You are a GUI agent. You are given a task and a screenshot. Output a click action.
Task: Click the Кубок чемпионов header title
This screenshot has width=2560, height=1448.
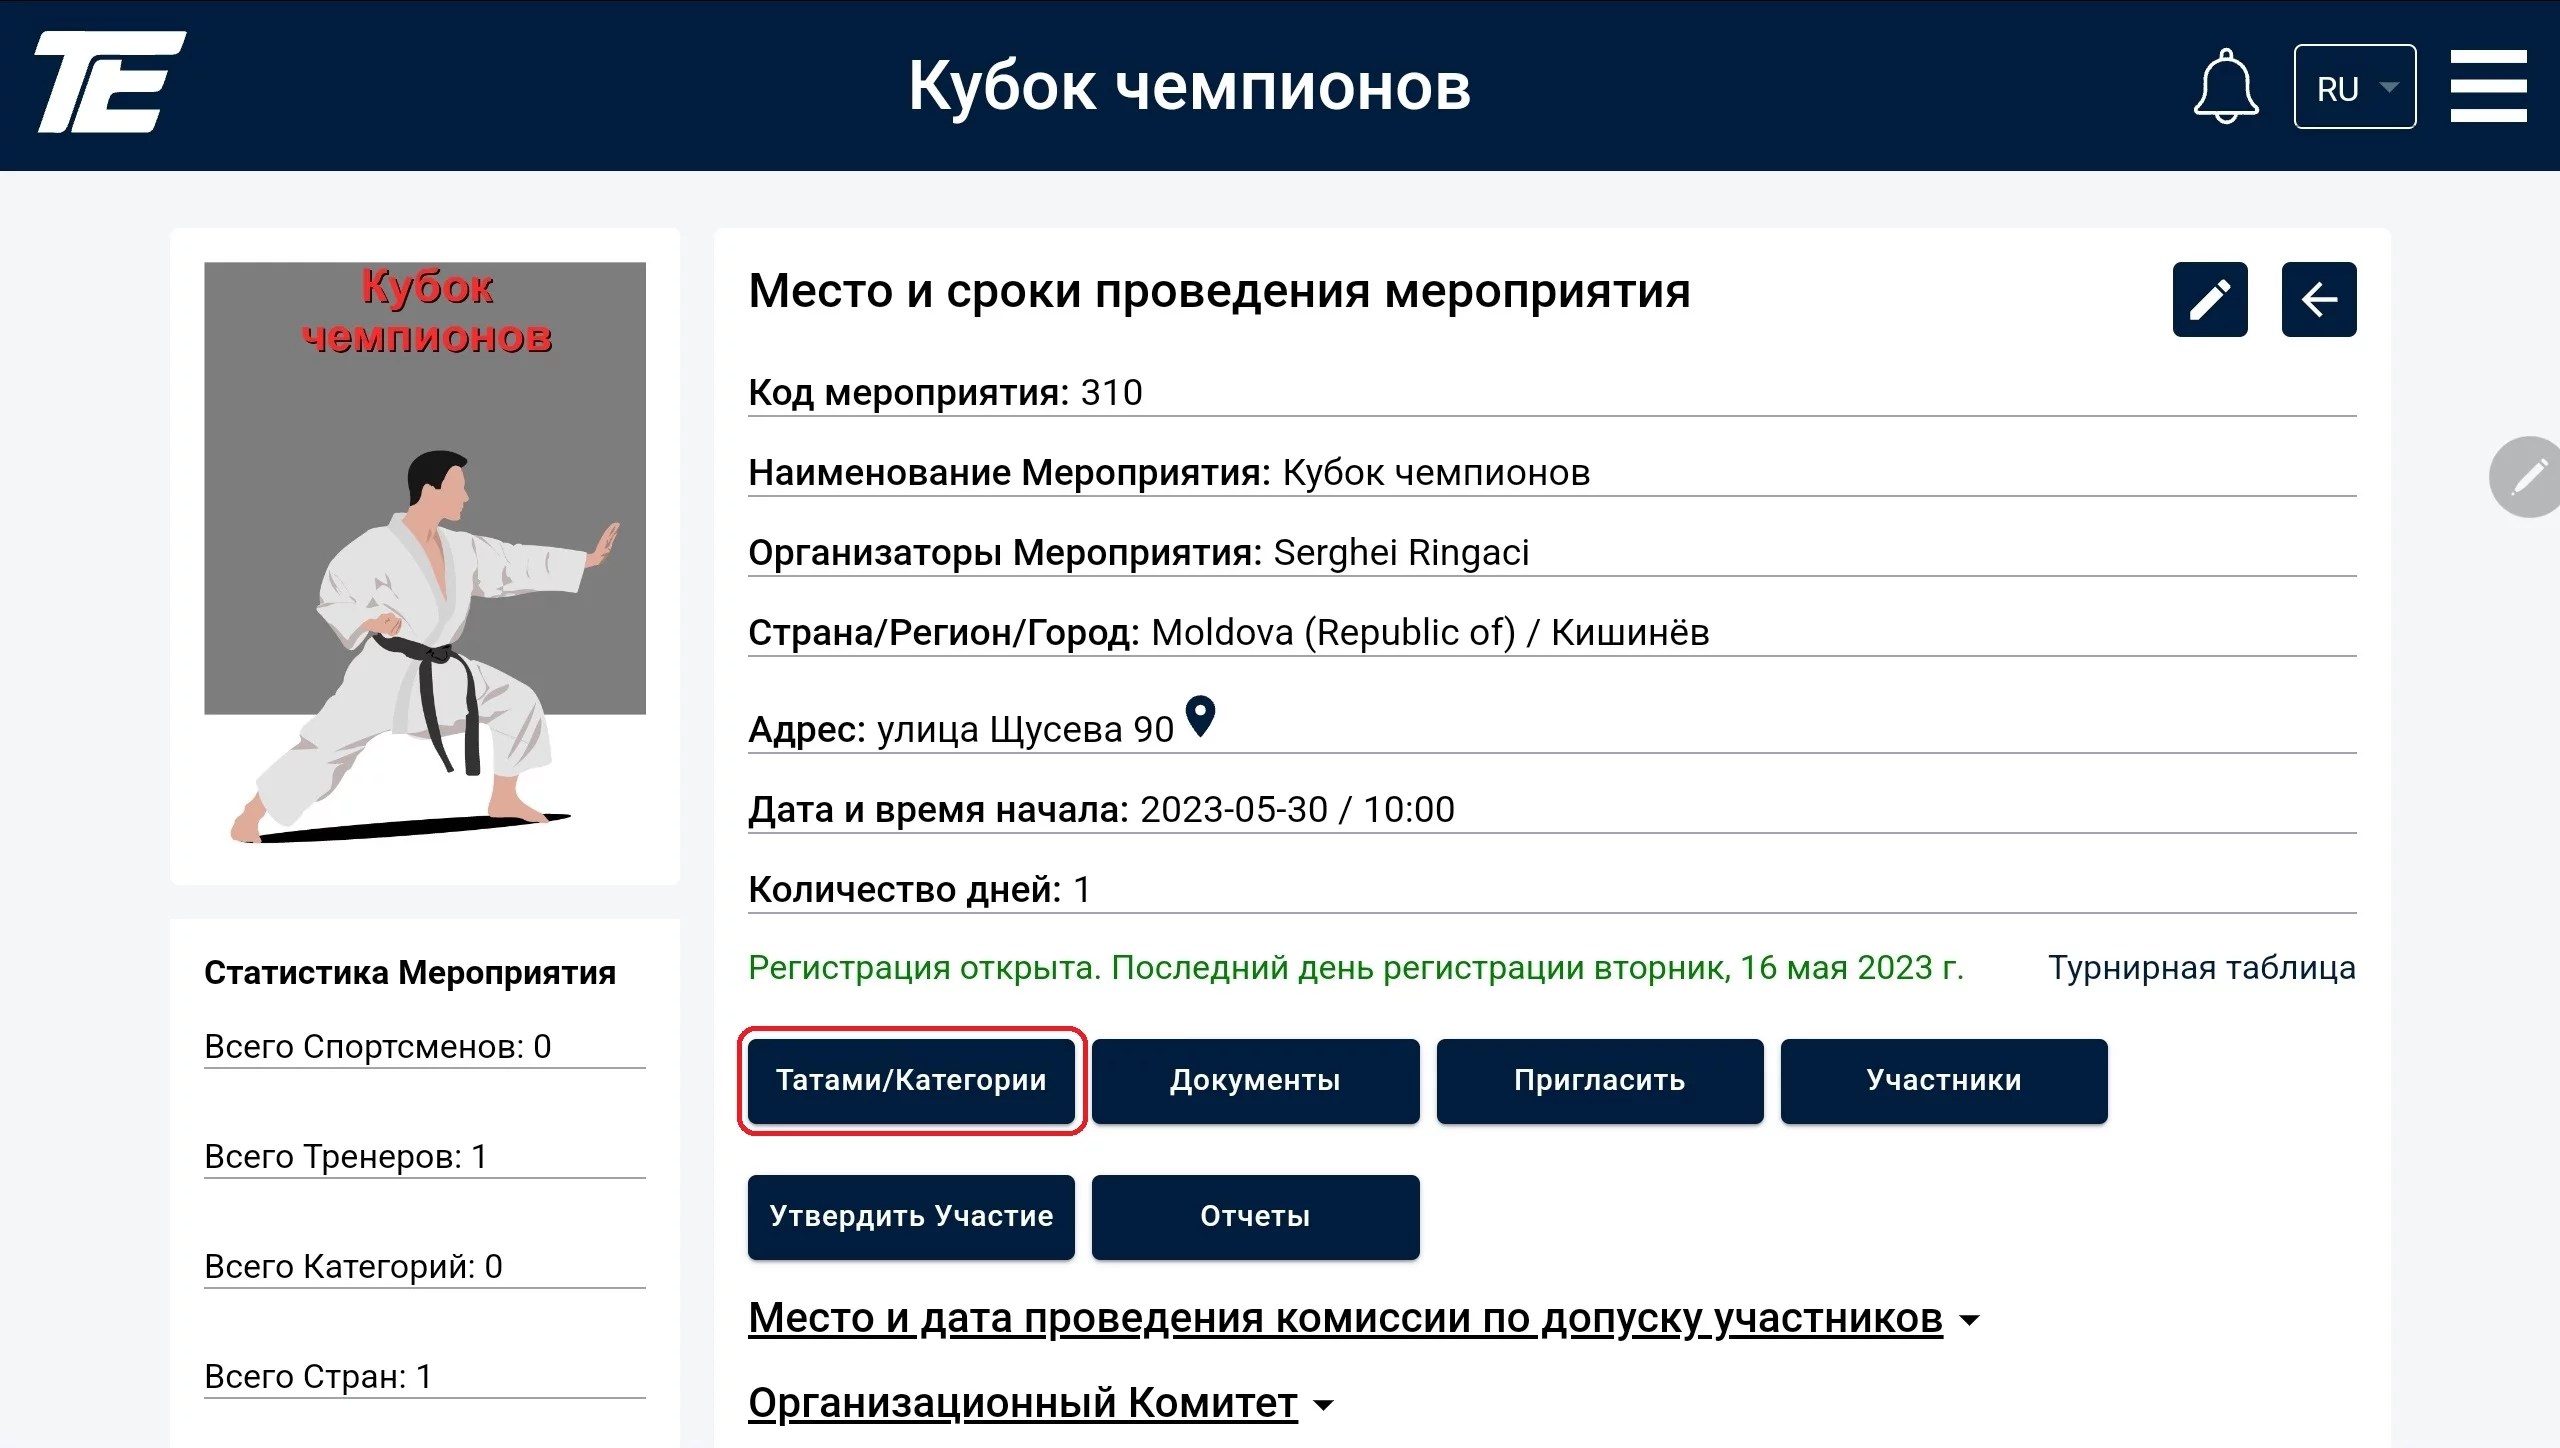[x=1189, y=86]
